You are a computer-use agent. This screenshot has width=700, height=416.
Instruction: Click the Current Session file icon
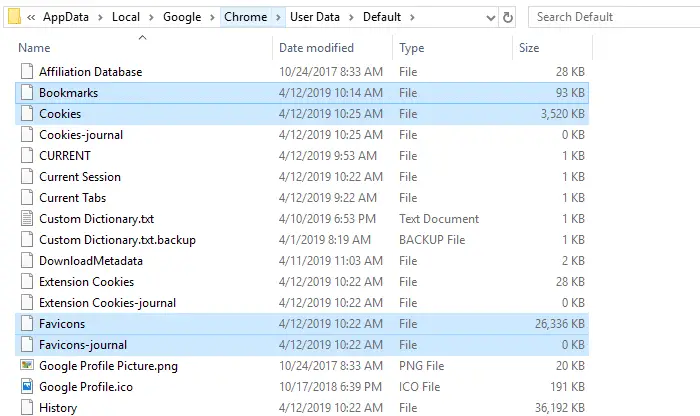pos(27,176)
